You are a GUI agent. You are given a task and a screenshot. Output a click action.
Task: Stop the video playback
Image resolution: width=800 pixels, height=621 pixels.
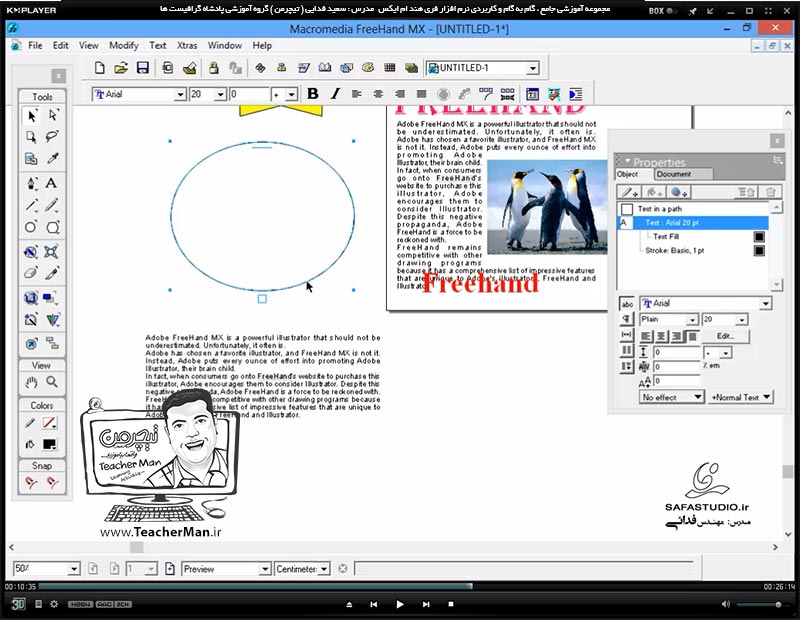451,604
